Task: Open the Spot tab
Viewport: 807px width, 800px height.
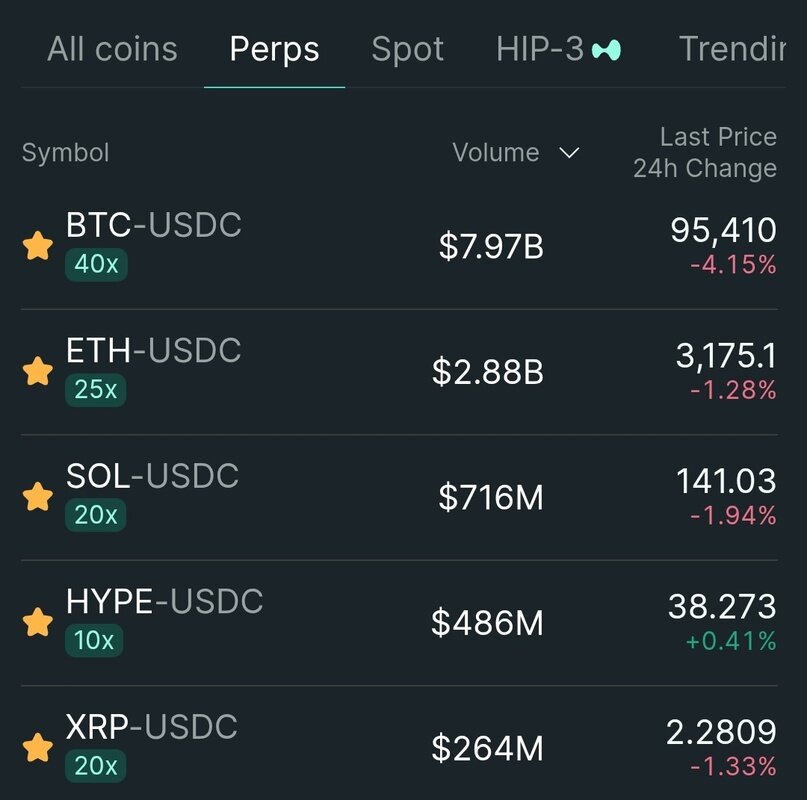Action: [407, 49]
